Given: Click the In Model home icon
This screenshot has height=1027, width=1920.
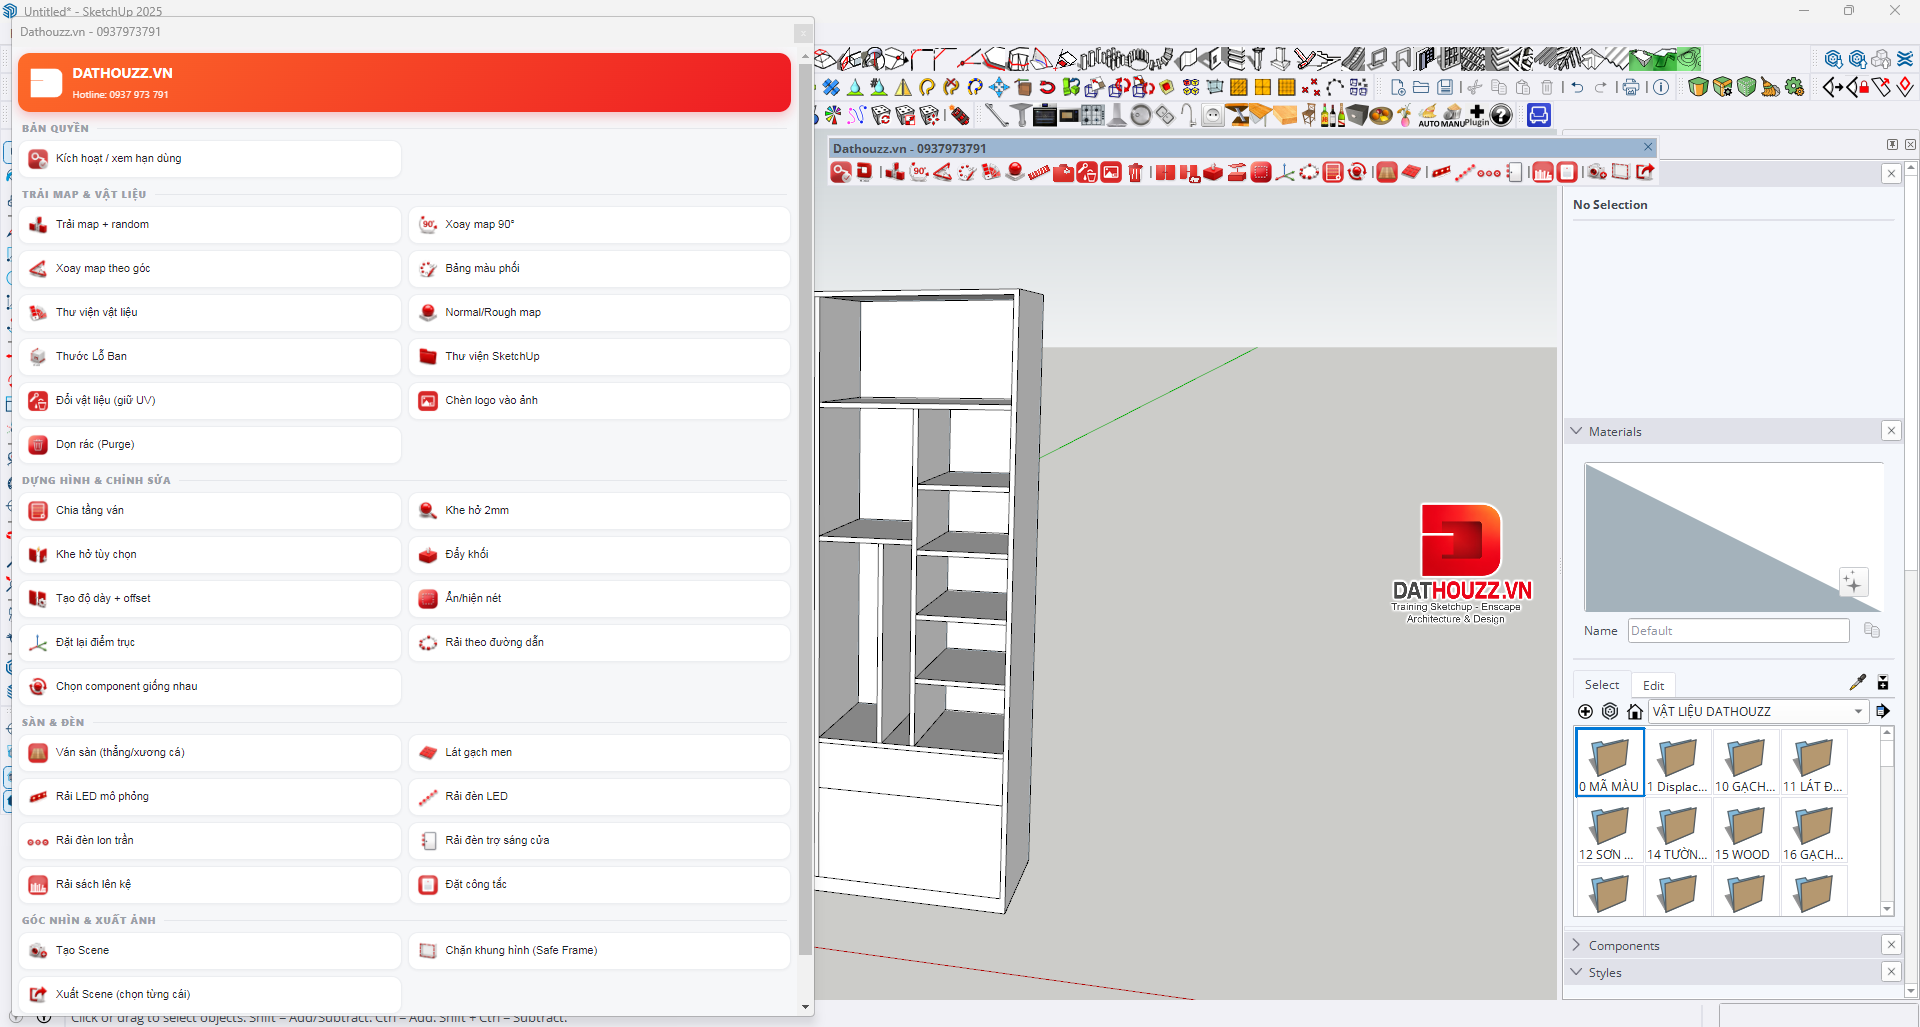Looking at the screenshot, I should click(x=1635, y=711).
